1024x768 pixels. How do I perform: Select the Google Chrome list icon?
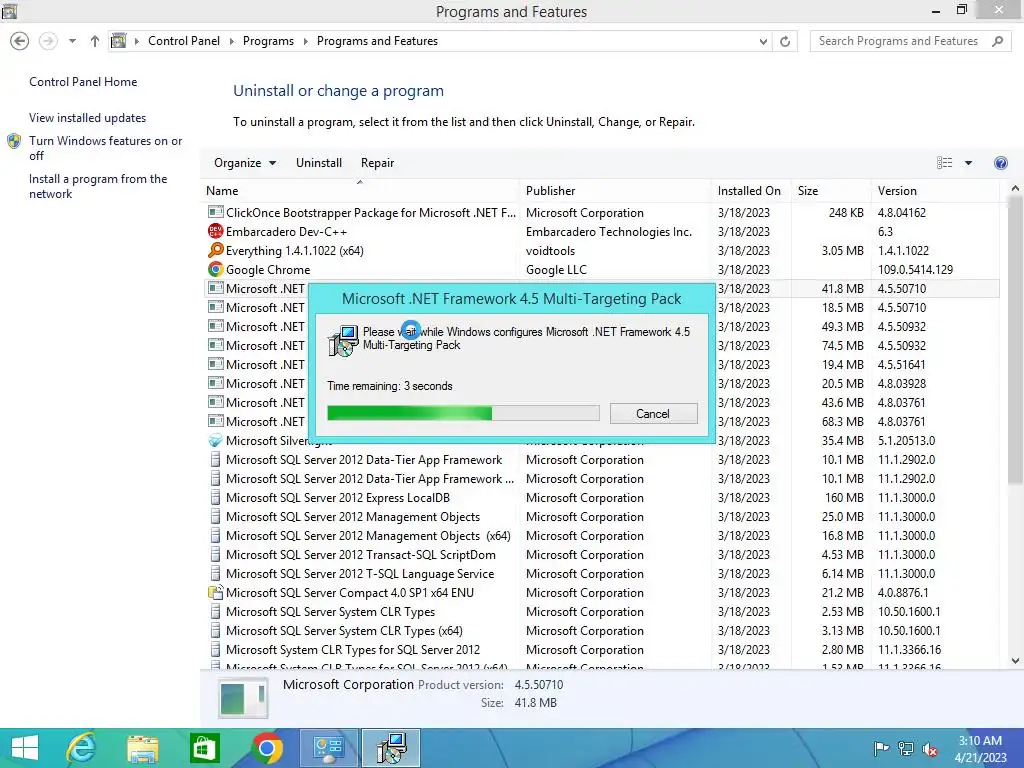[216, 269]
